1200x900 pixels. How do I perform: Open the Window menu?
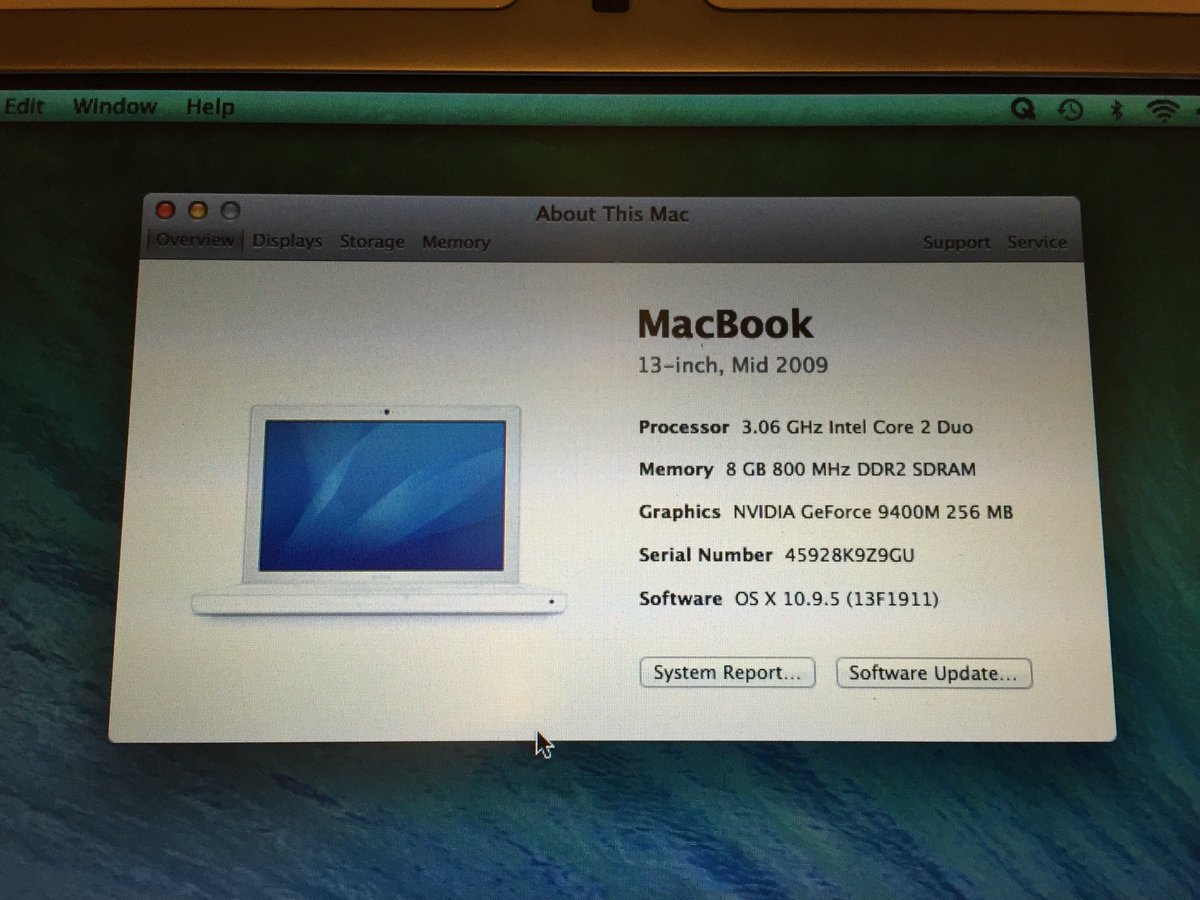(115, 106)
